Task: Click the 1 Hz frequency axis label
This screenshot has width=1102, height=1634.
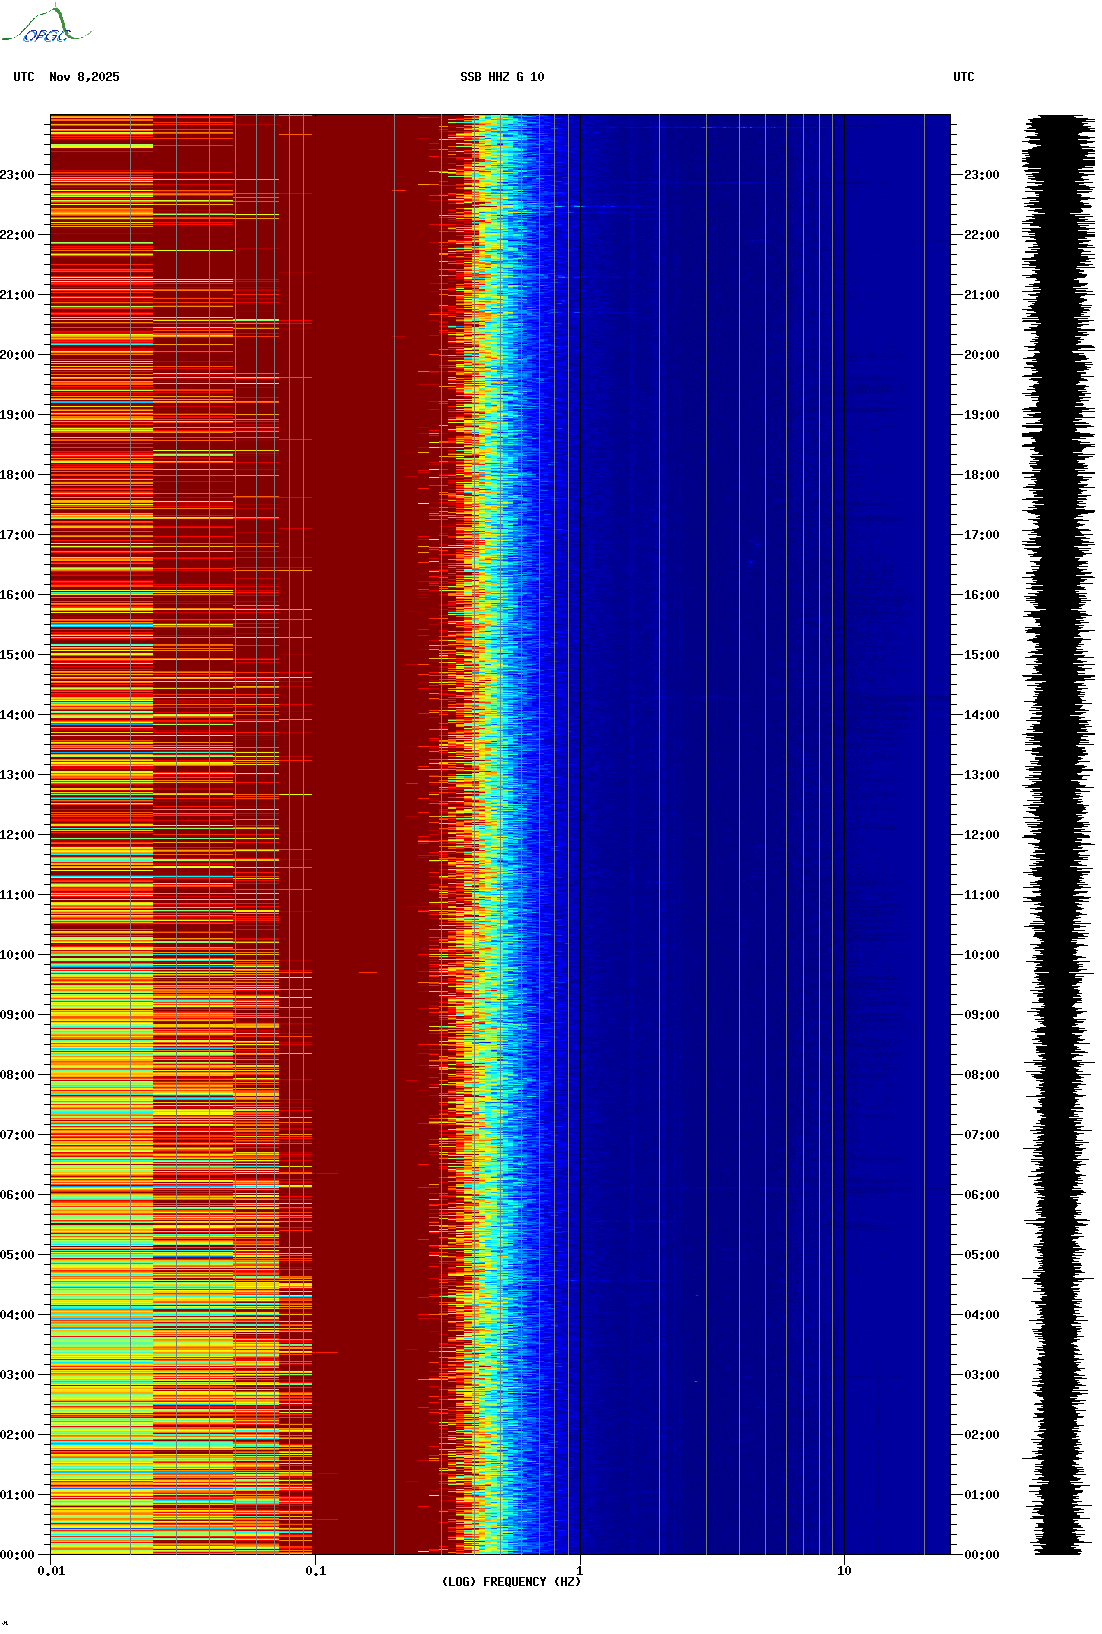Action: point(579,1571)
